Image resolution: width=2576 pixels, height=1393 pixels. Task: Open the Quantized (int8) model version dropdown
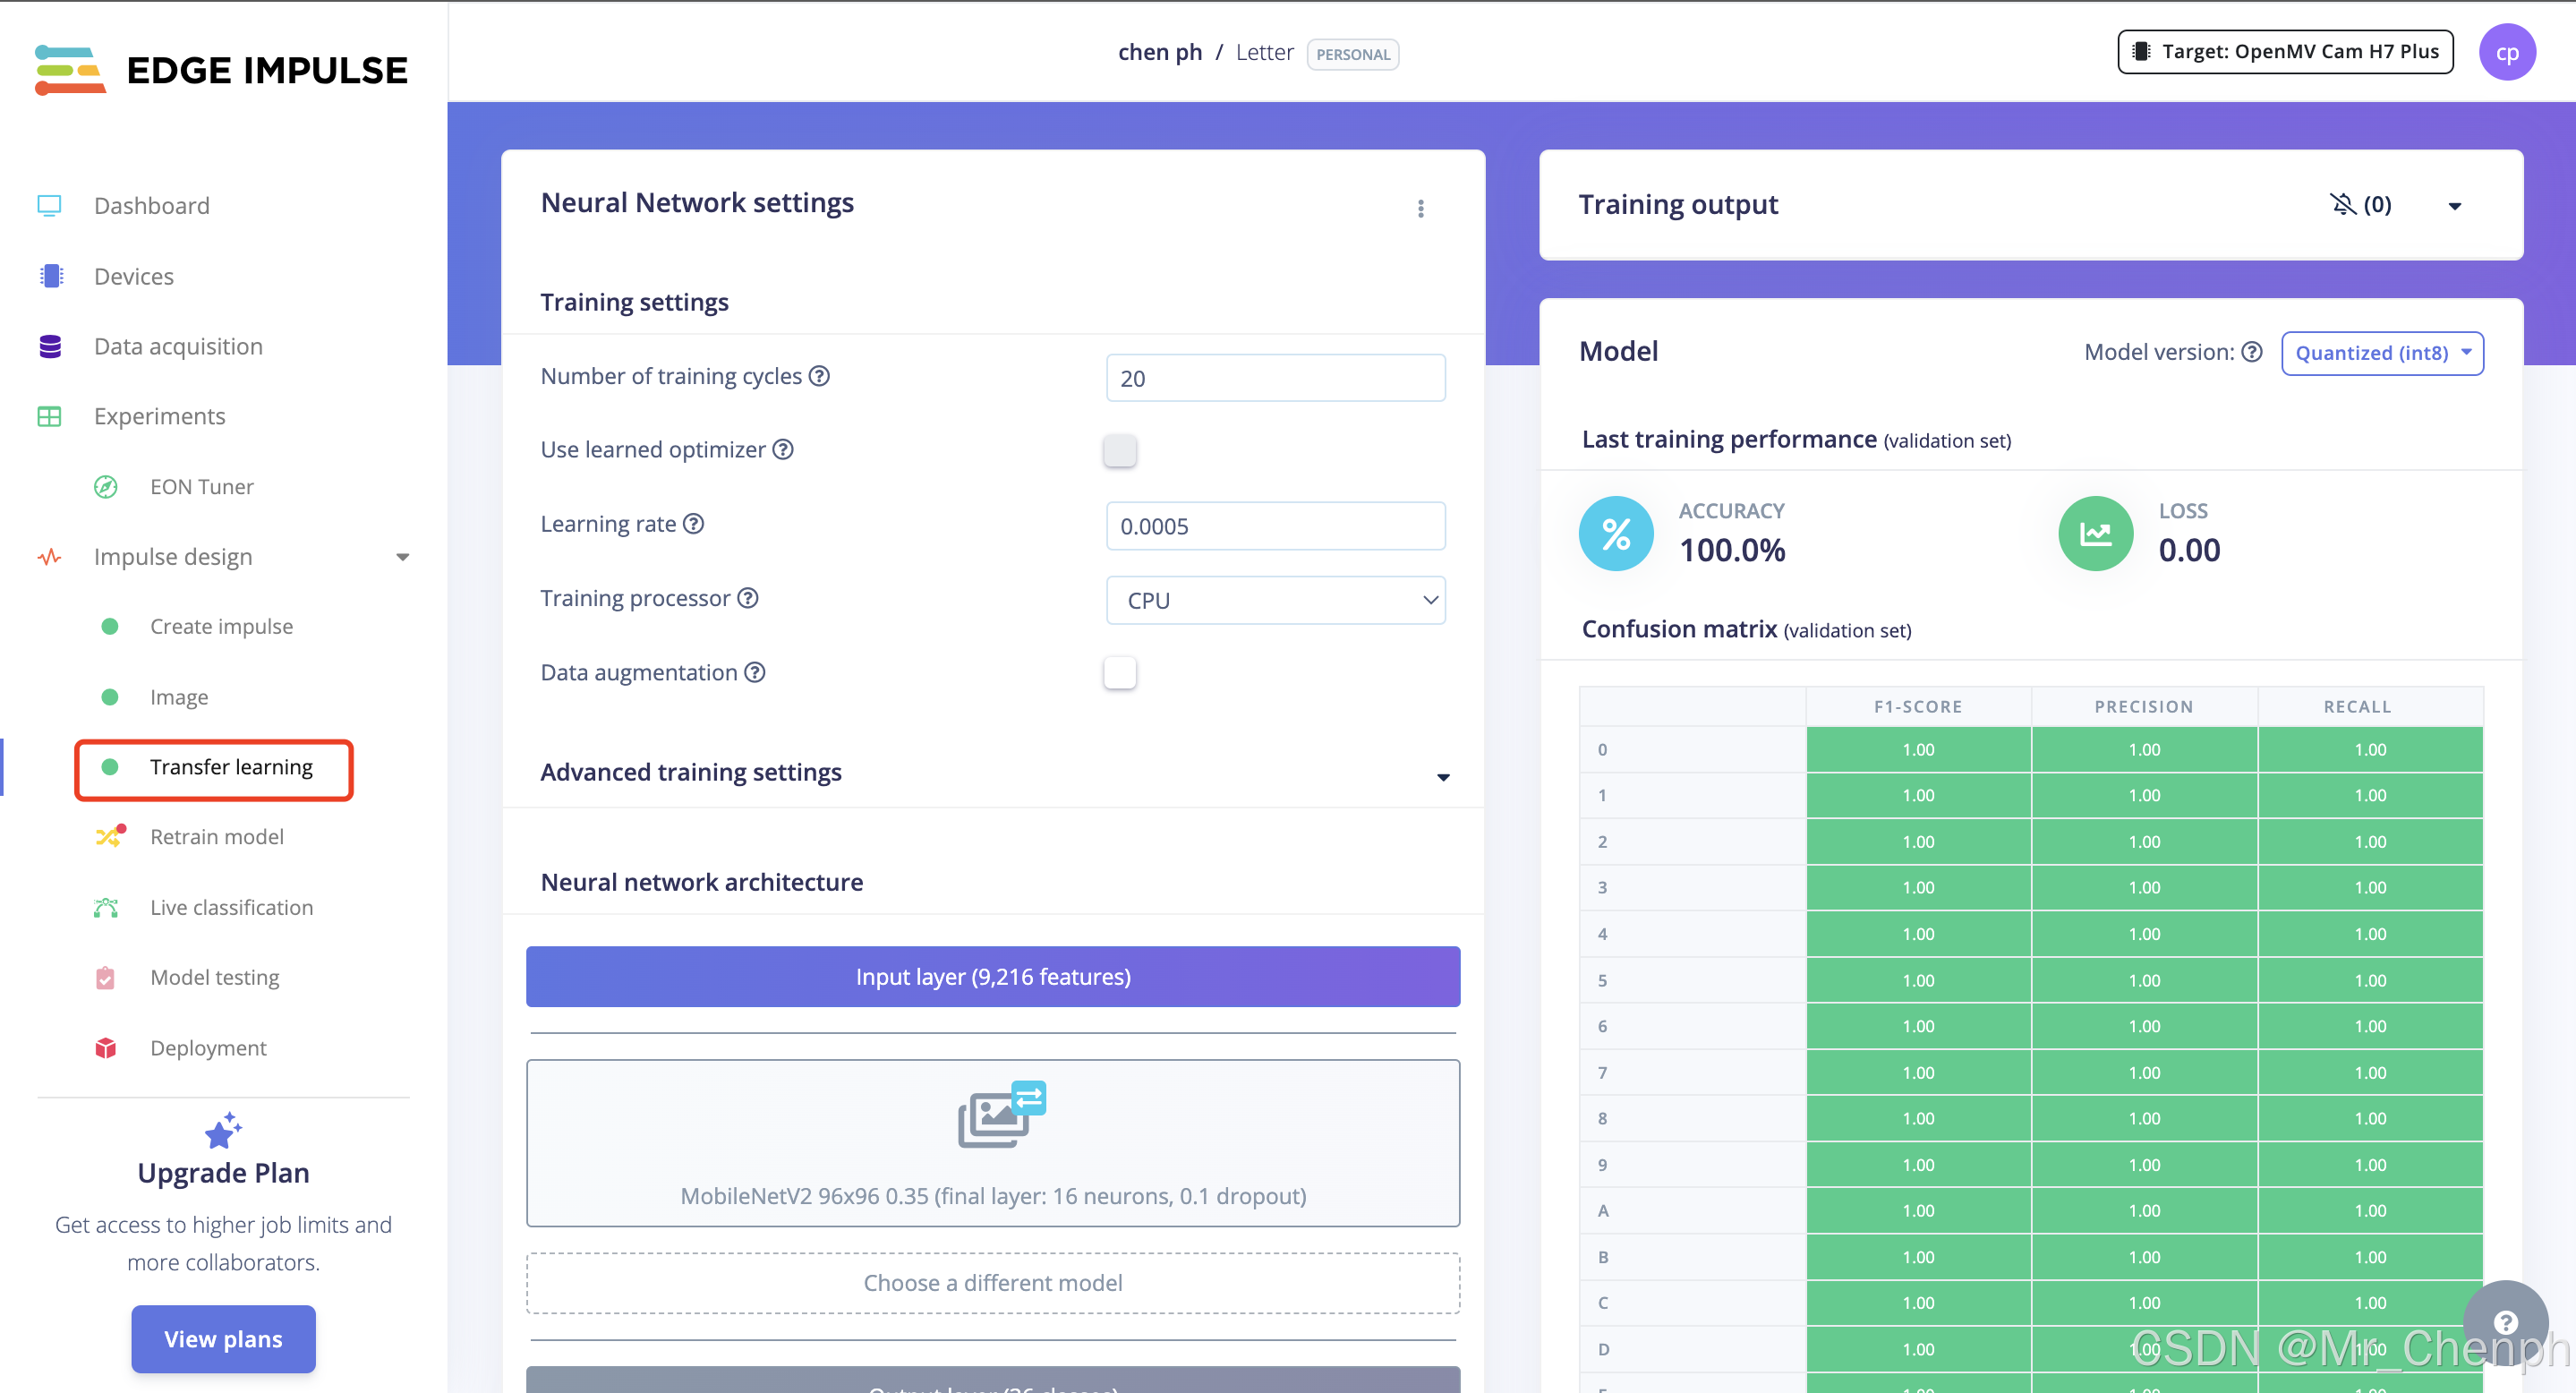(x=2381, y=353)
